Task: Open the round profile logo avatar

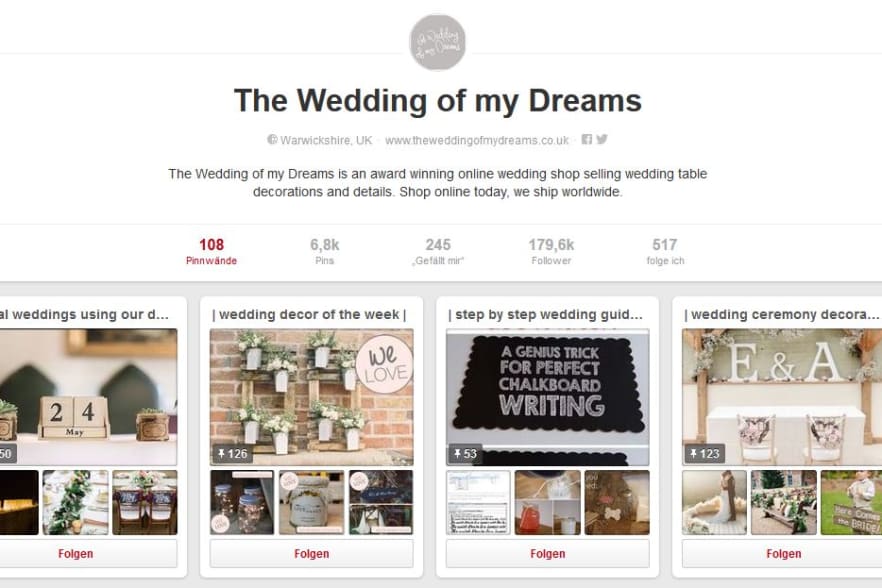Action: (438, 42)
